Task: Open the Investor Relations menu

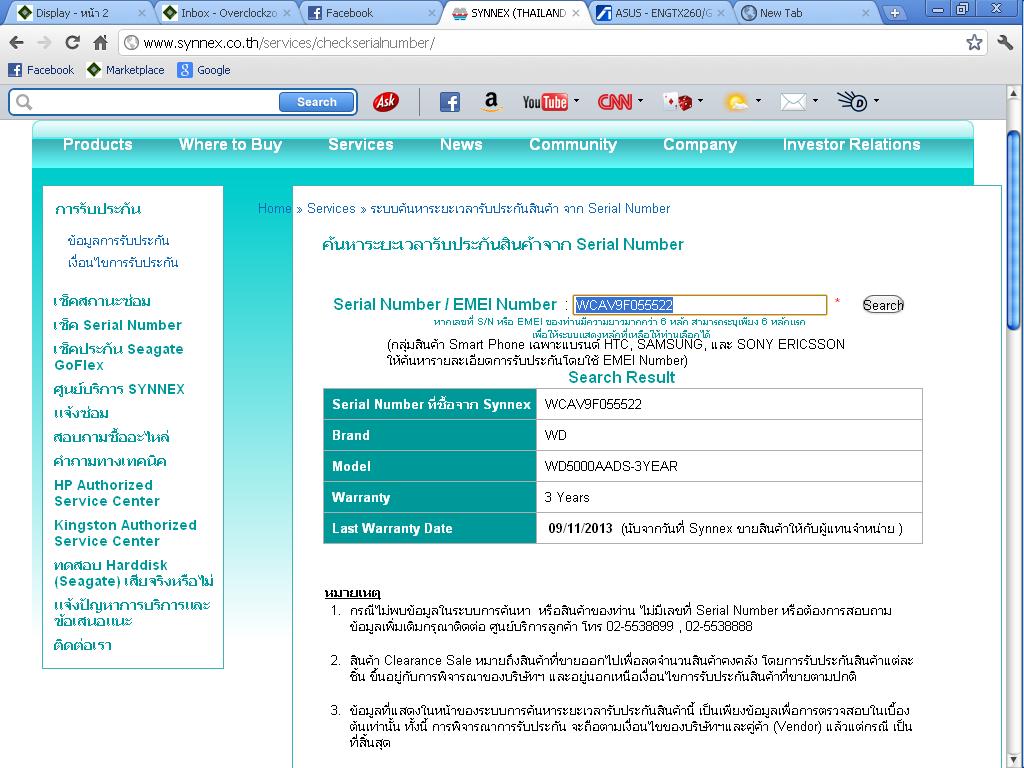Action: tap(851, 144)
